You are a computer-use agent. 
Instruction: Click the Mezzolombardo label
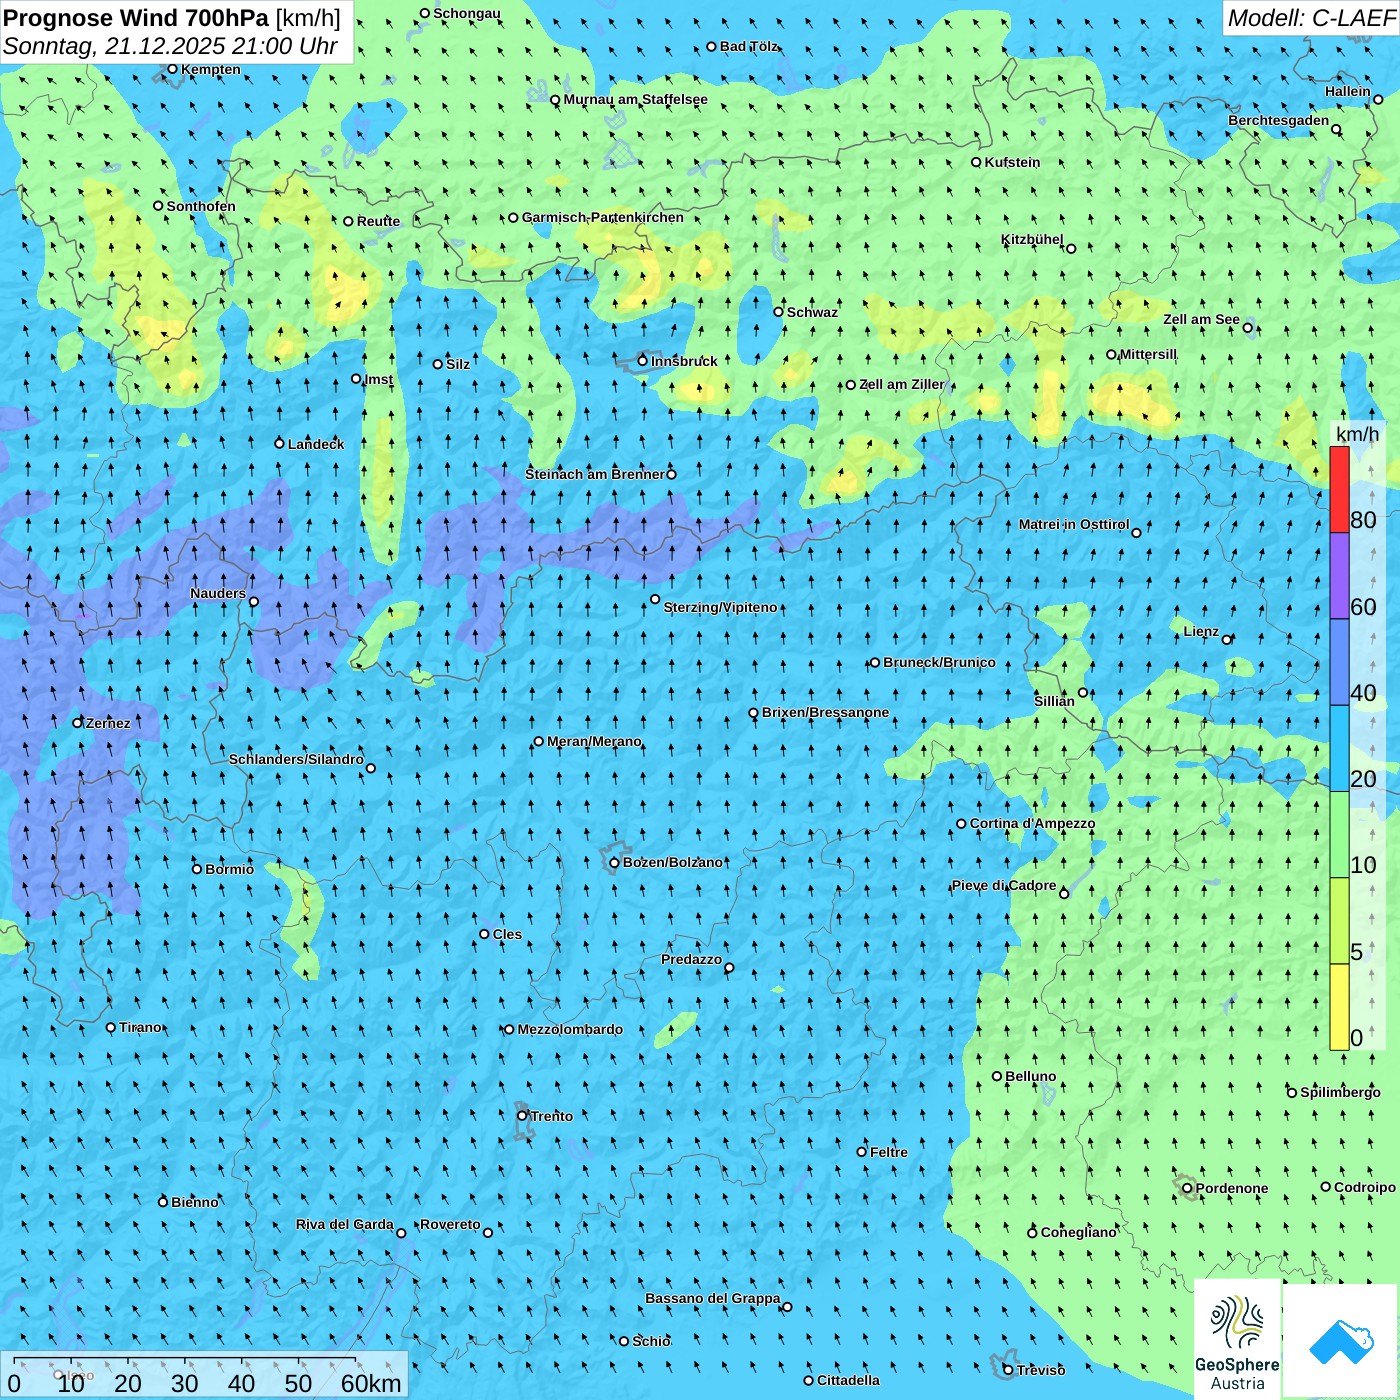[570, 1029]
